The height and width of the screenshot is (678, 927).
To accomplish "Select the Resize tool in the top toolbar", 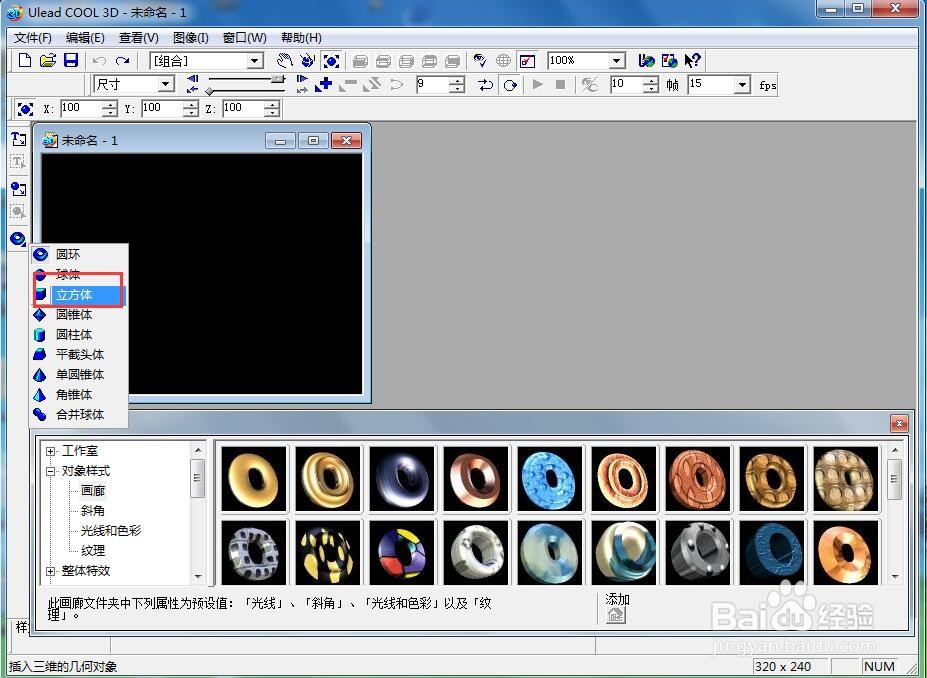I will pos(331,60).
